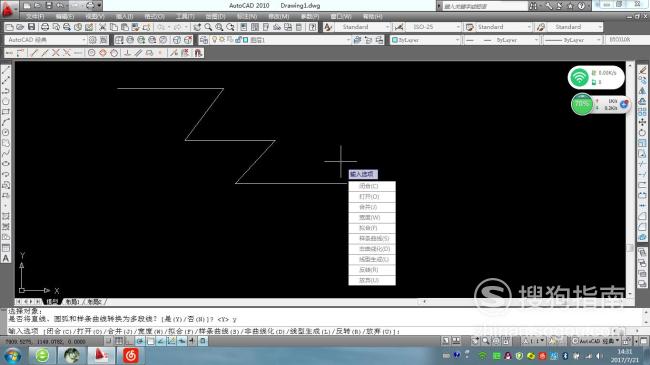Open the 绘图(D) menu
This screenshot has height=365, width=650.
tap(215, 16)
